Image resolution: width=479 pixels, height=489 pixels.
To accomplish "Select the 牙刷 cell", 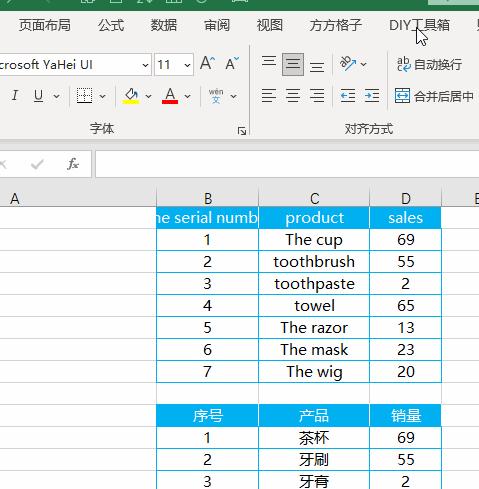I will (314, 460).
